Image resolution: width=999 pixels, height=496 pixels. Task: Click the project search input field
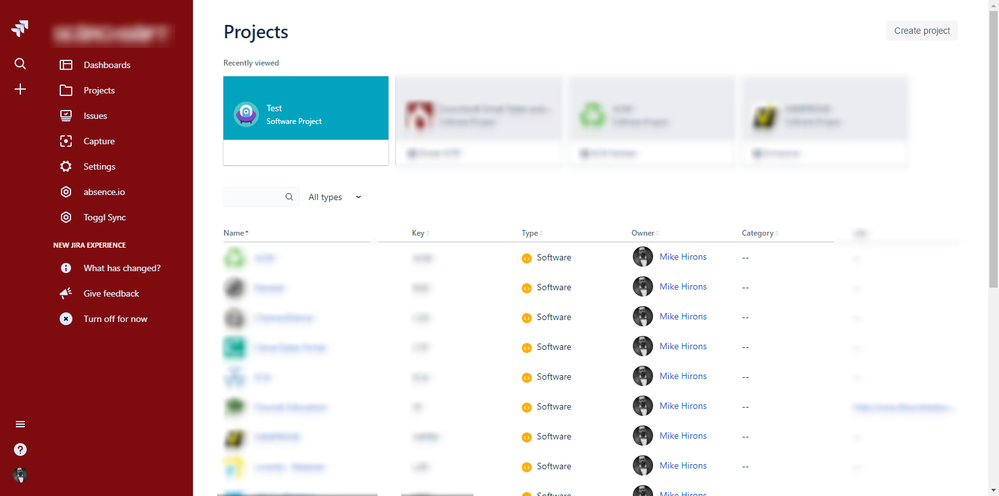261,197
